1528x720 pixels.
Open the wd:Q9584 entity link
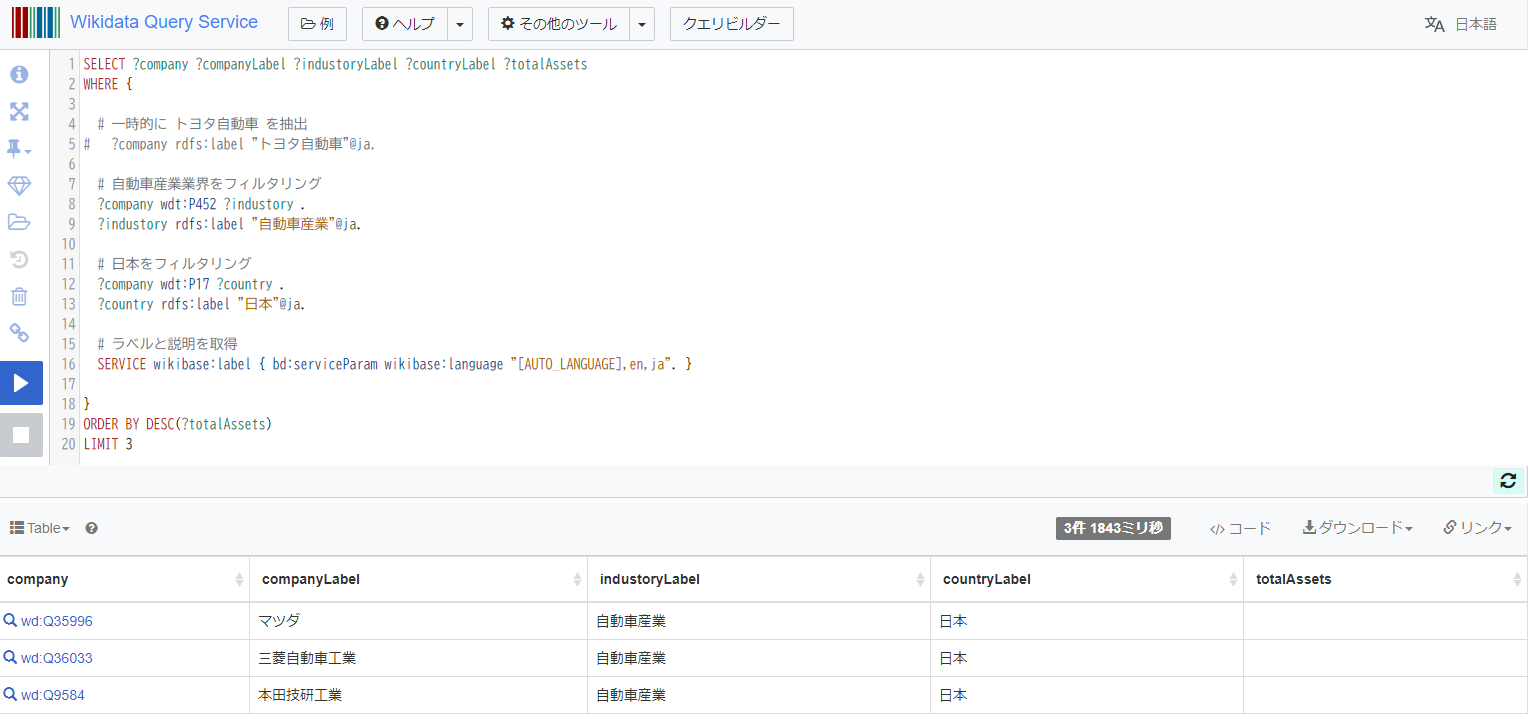(x=53, y=695)
